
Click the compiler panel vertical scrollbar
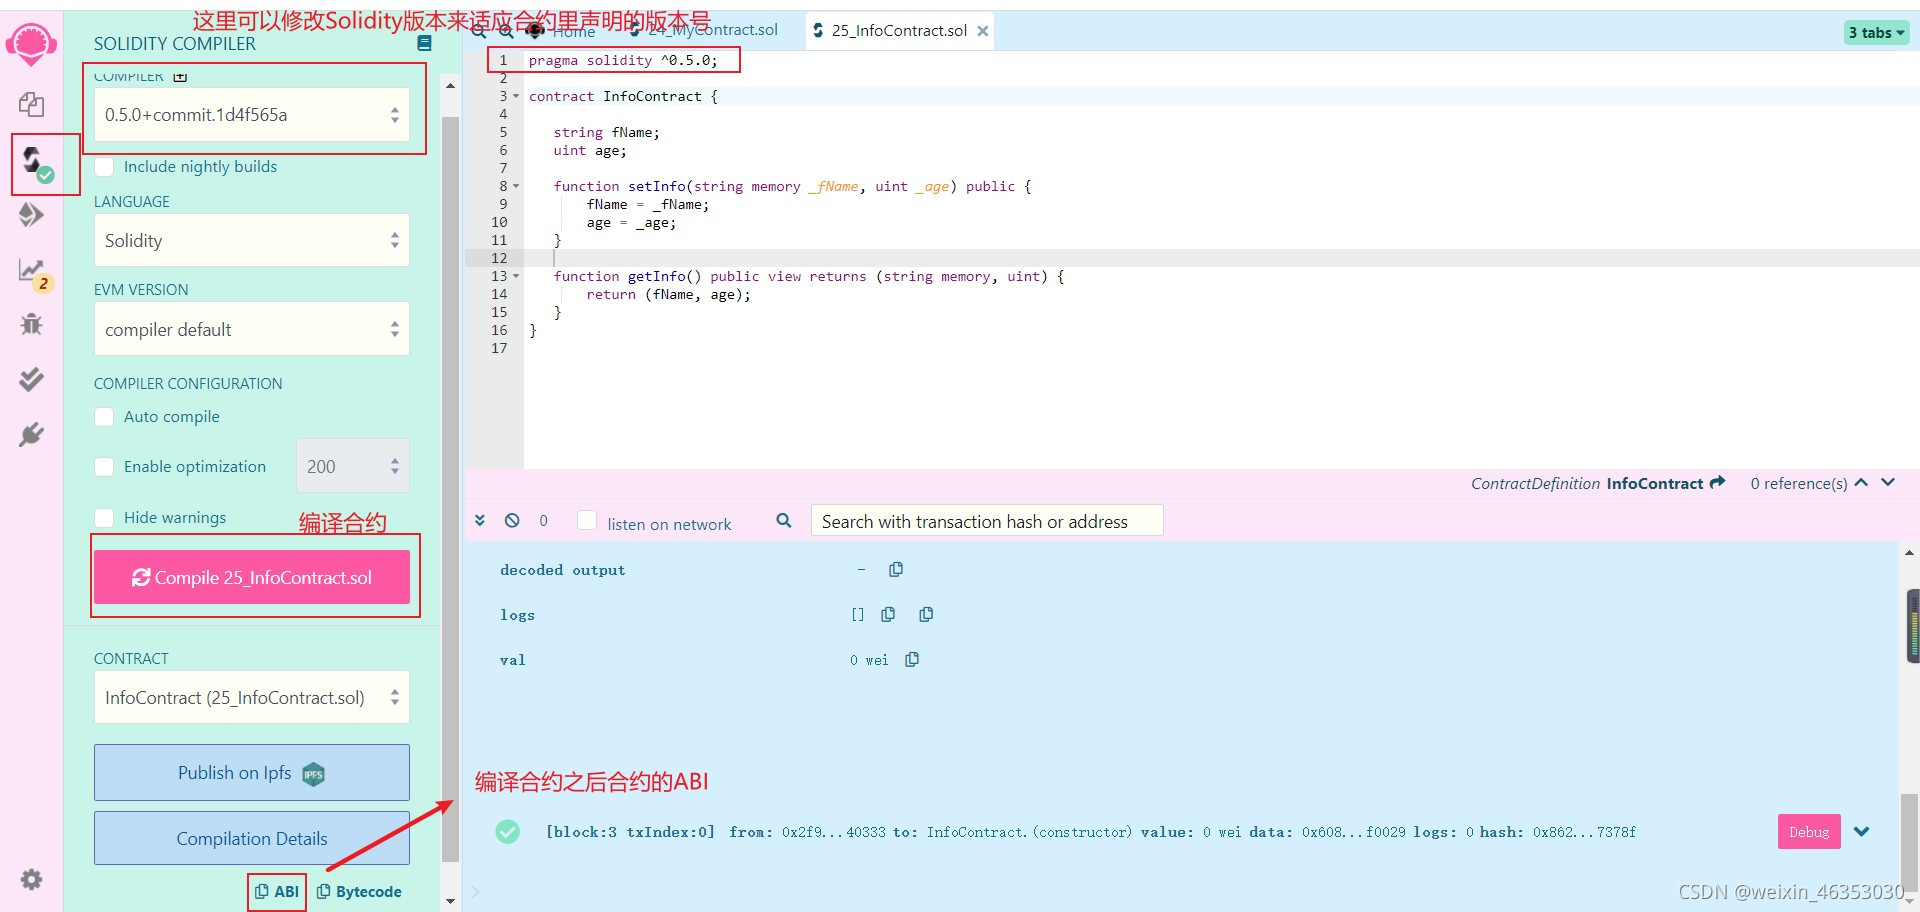coord(450,488)
